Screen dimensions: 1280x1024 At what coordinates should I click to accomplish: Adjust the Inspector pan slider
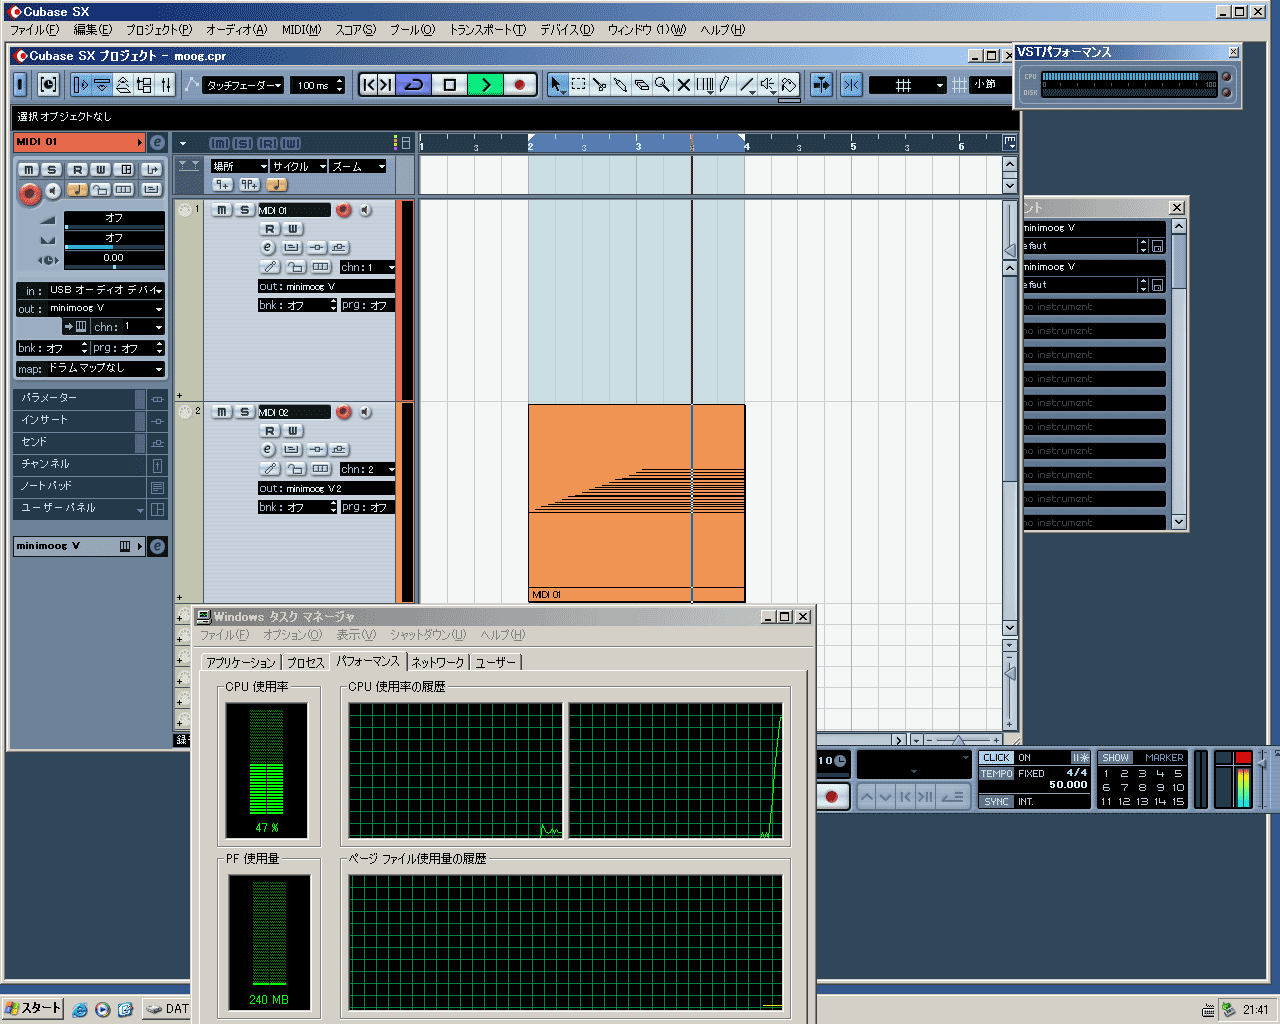pos(114,248)
